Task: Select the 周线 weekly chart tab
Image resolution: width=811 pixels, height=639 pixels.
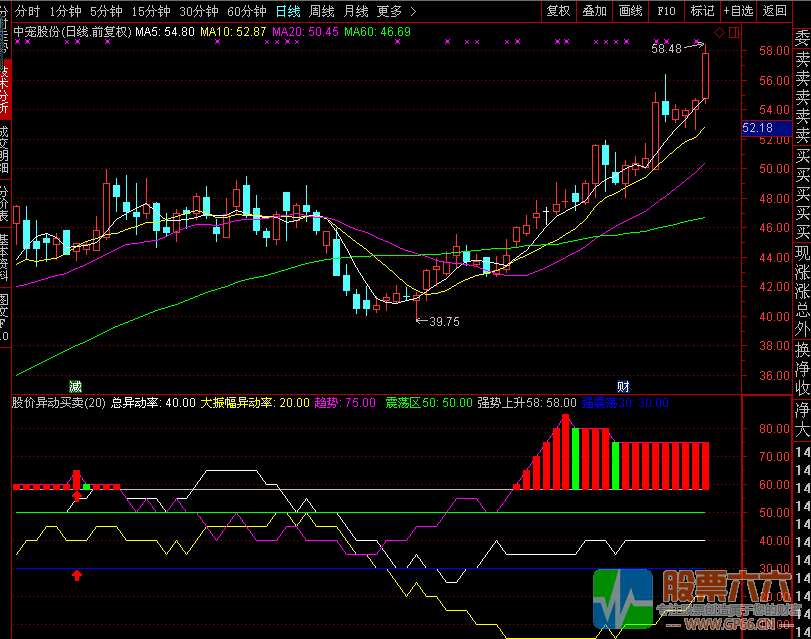Action: (322, 11)
